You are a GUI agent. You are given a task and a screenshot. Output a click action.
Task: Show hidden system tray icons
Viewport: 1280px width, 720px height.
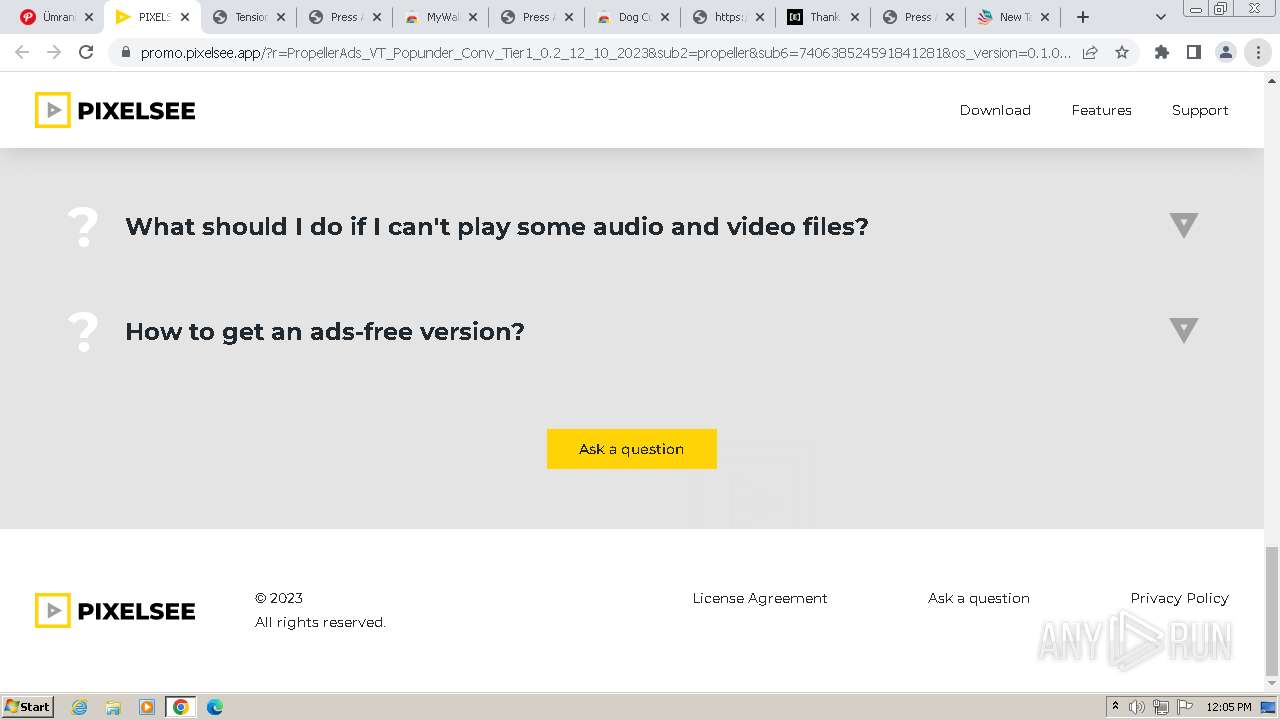(x=1115, y=707)
